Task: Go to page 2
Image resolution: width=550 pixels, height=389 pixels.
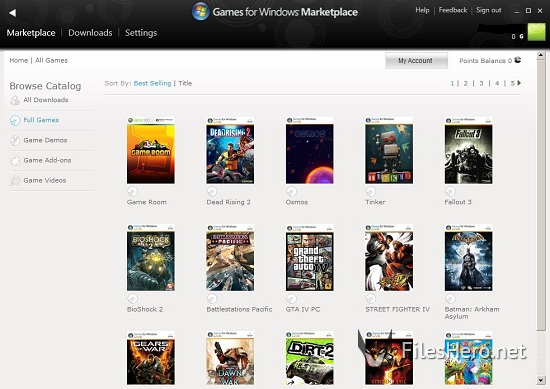Action: (465, 83)
